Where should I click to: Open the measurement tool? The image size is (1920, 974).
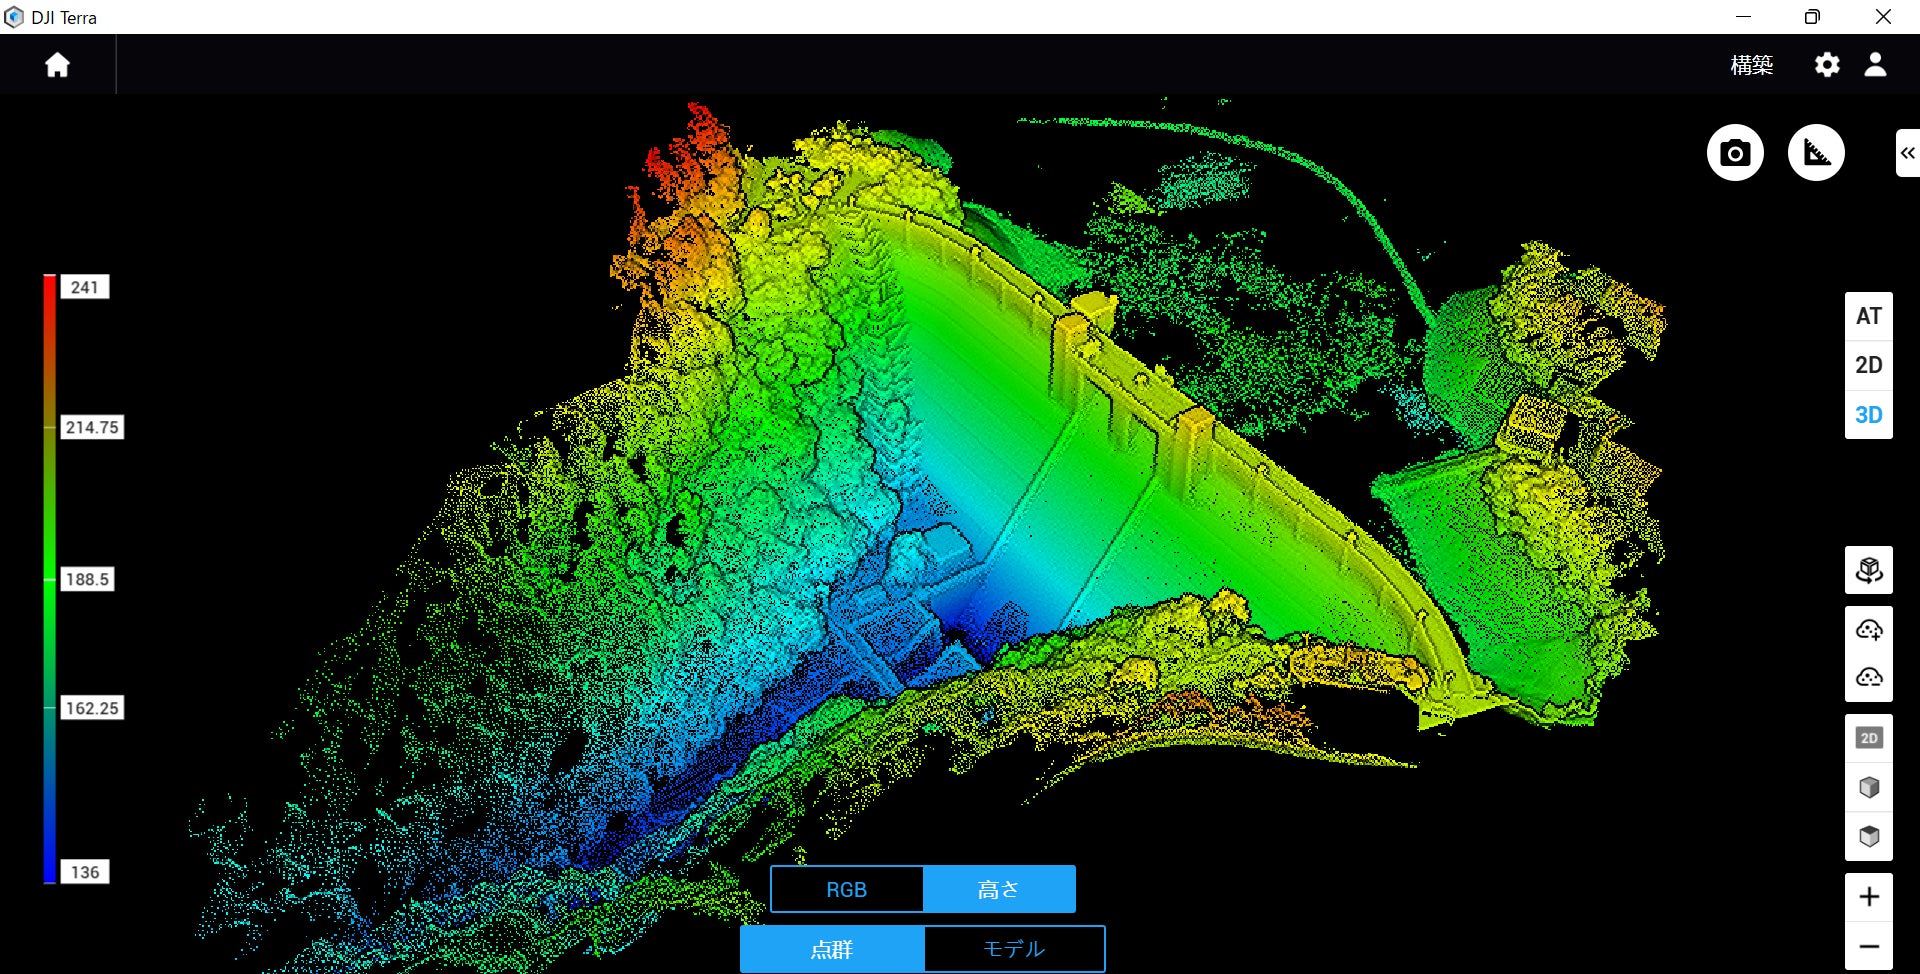[1815, 153]
